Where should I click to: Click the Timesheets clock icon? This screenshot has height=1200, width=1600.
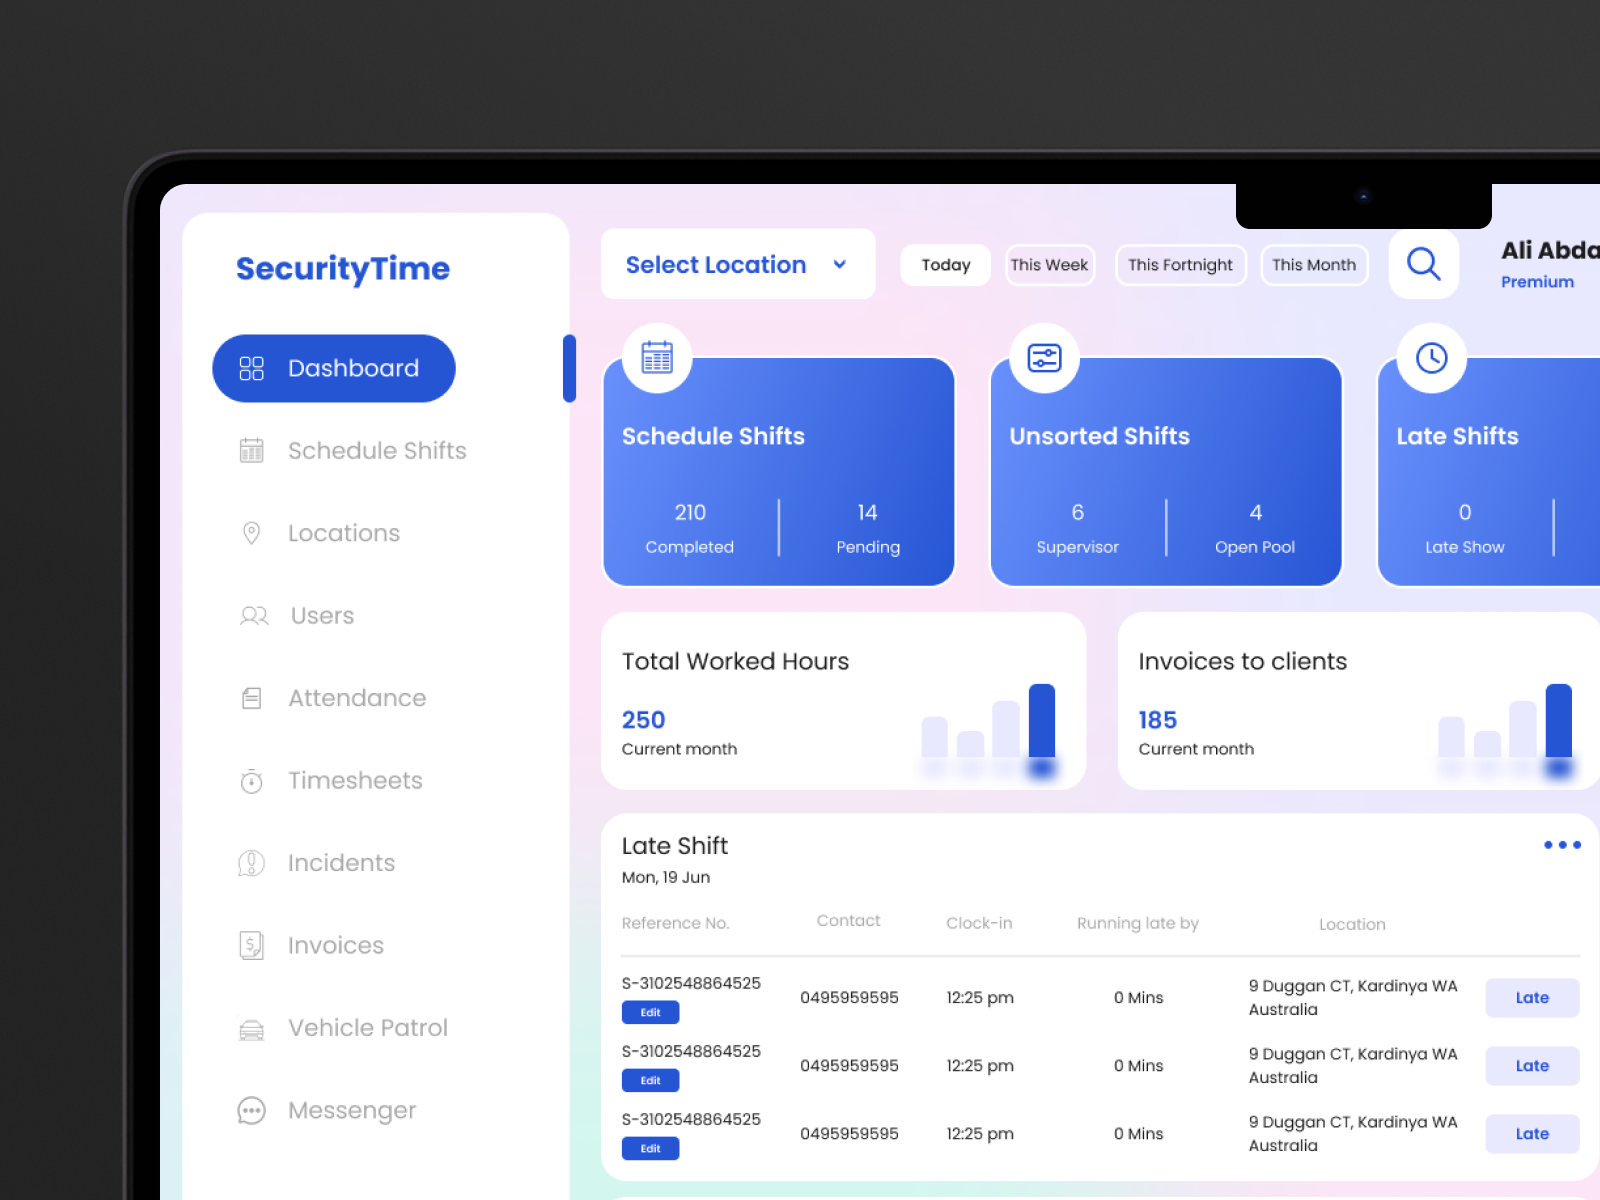(252, 780)
